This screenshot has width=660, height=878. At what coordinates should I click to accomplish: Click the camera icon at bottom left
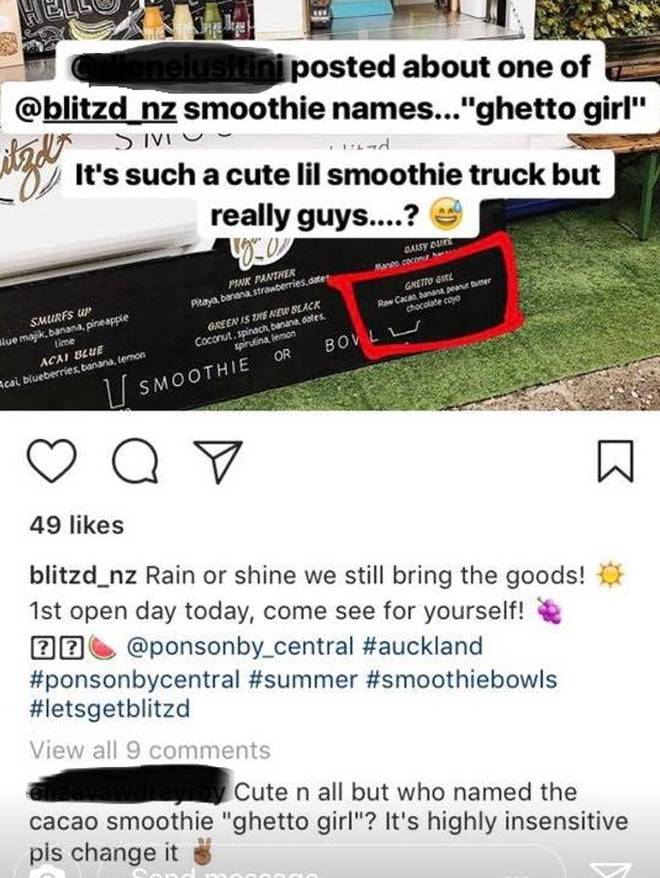click(49, 871)
